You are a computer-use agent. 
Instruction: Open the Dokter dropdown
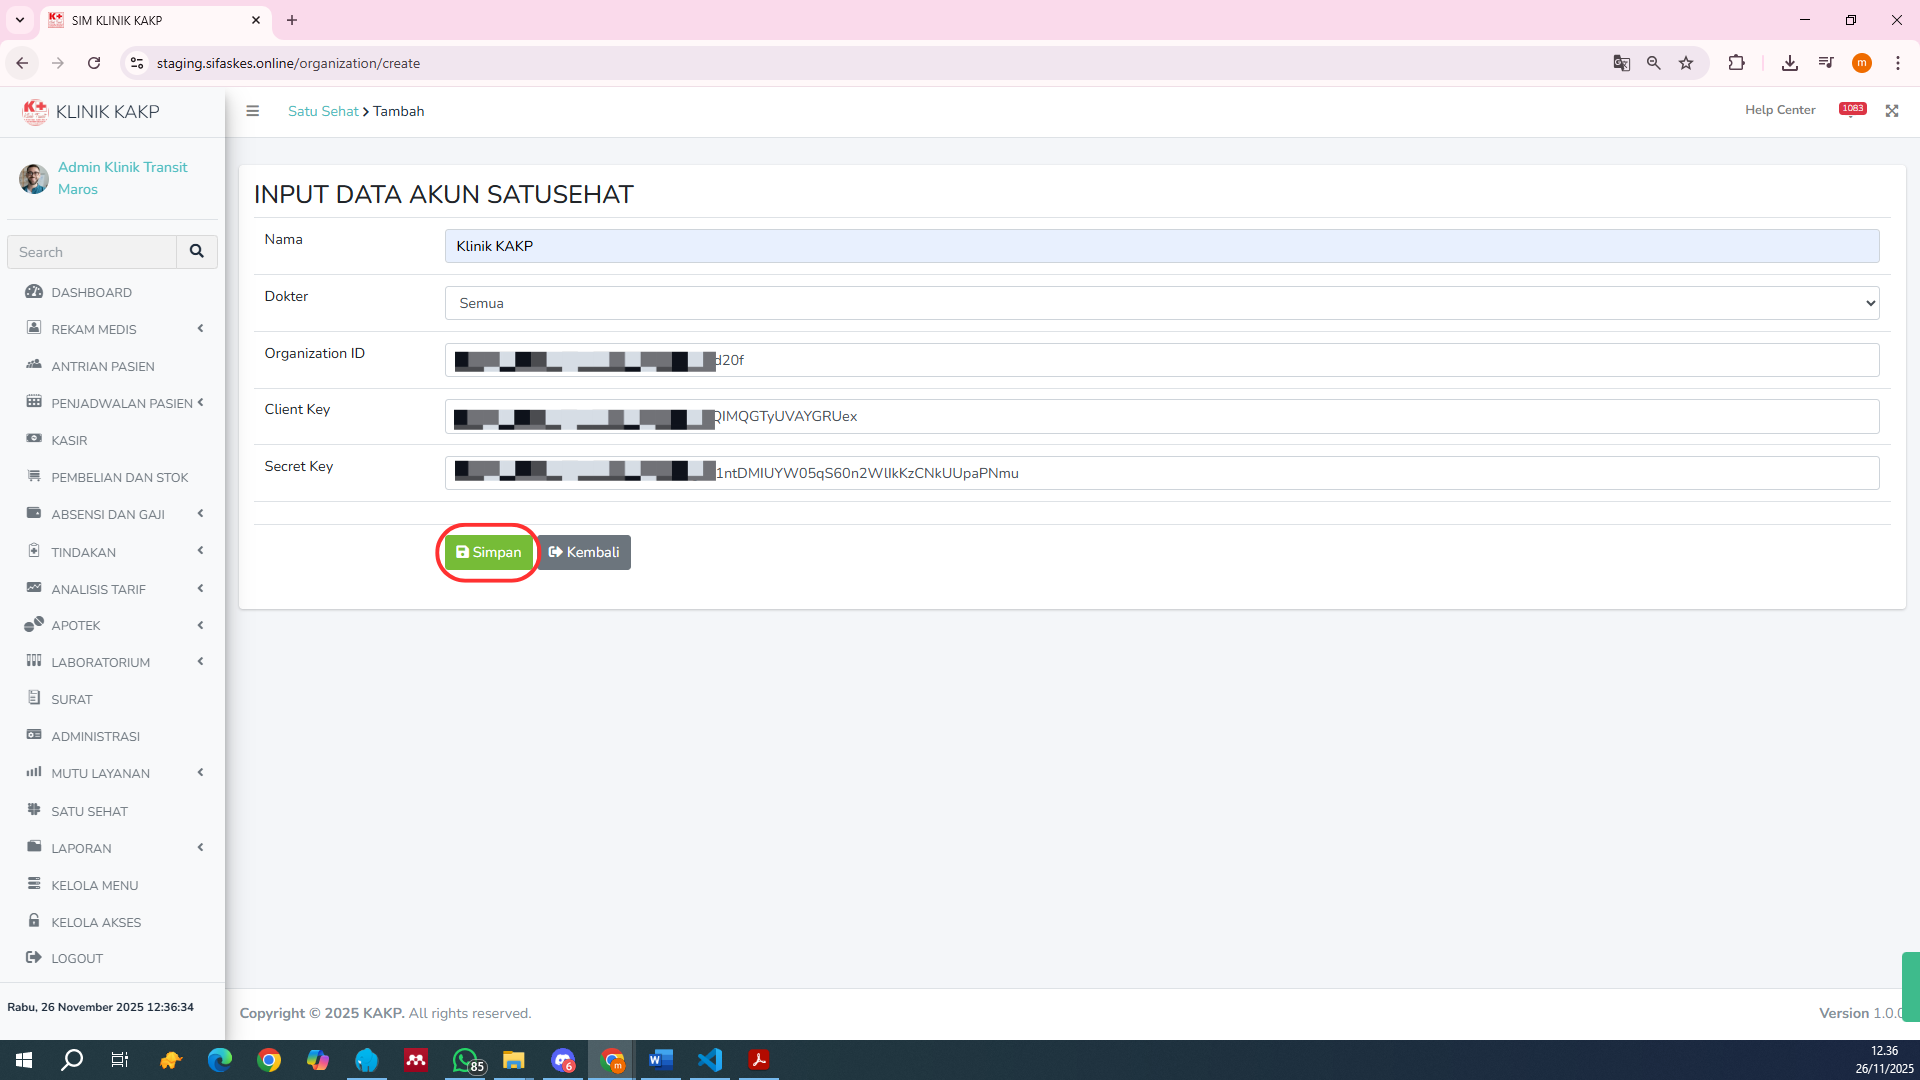[x=1161, y=303]
